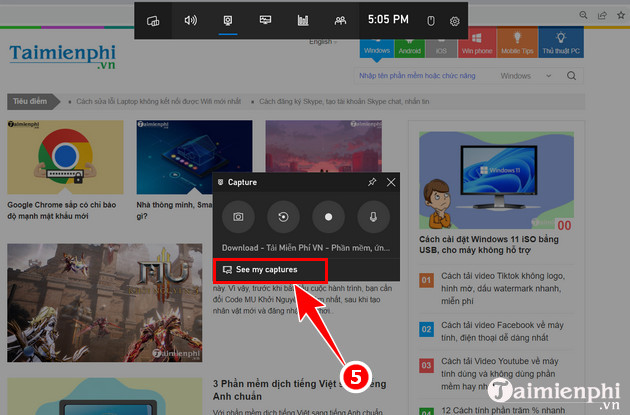Screen dimensions: 630x415
Task: Open headline about Laptop không kết nối Wifi
Action: point(159,102)
